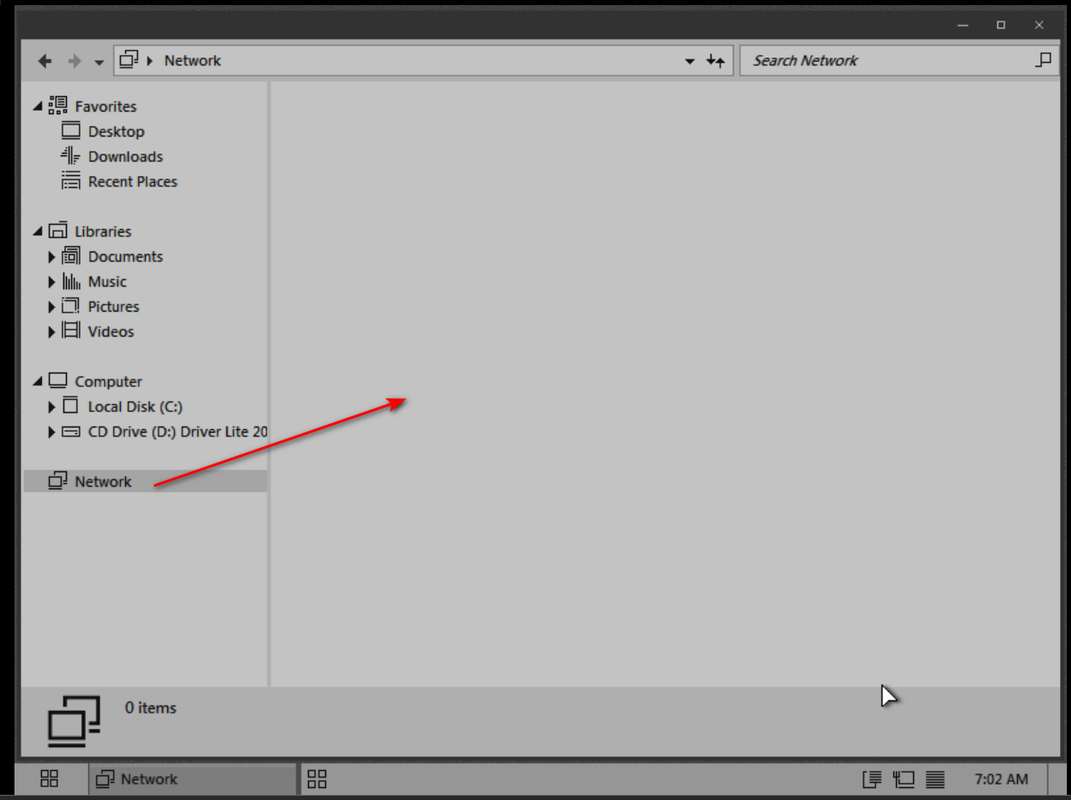Open the Pictures library
Image resolution: width=1071 pixels, height=800 pixels.
pyautogui.click(x=113, y=307)
